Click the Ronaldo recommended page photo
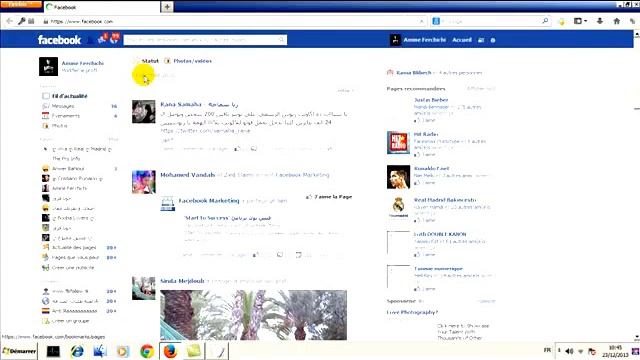 (398, 177)
